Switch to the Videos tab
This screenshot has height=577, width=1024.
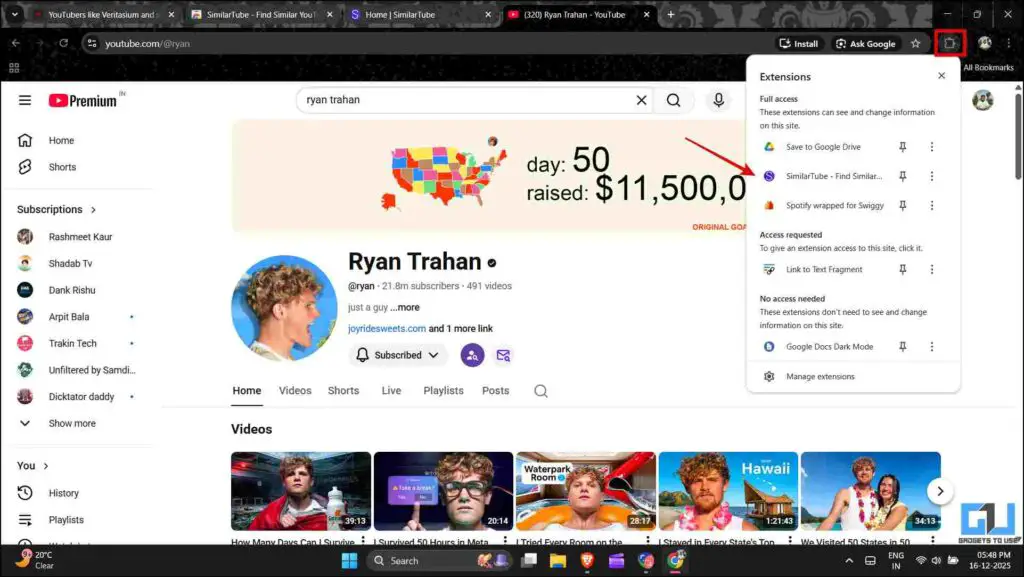(294, 391)
